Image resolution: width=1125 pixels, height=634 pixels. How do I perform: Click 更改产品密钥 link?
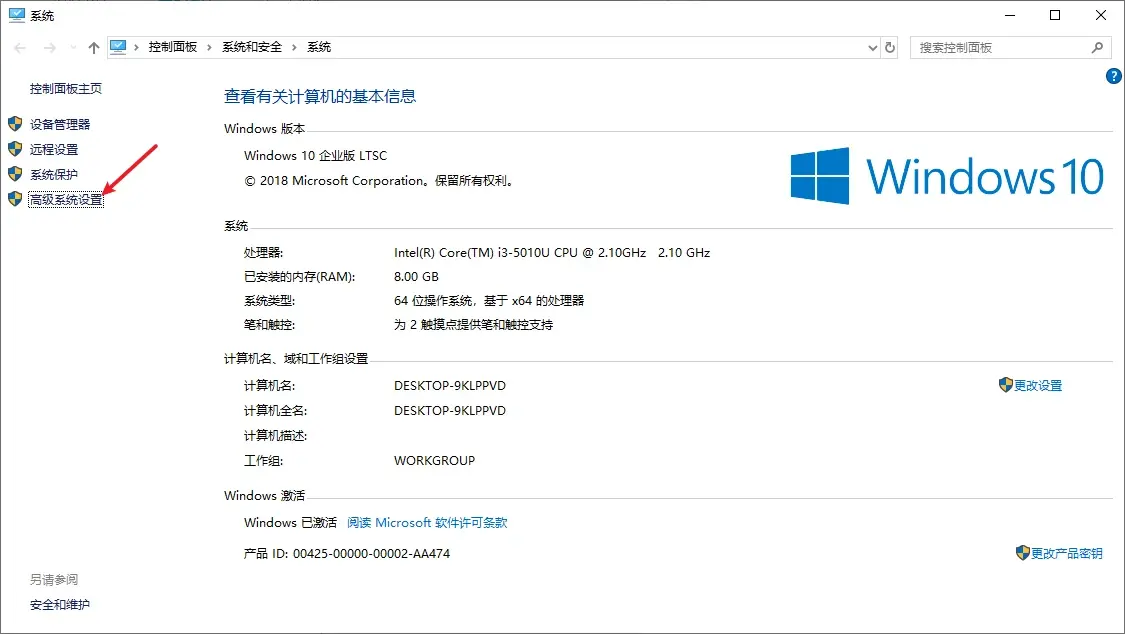1067,554
